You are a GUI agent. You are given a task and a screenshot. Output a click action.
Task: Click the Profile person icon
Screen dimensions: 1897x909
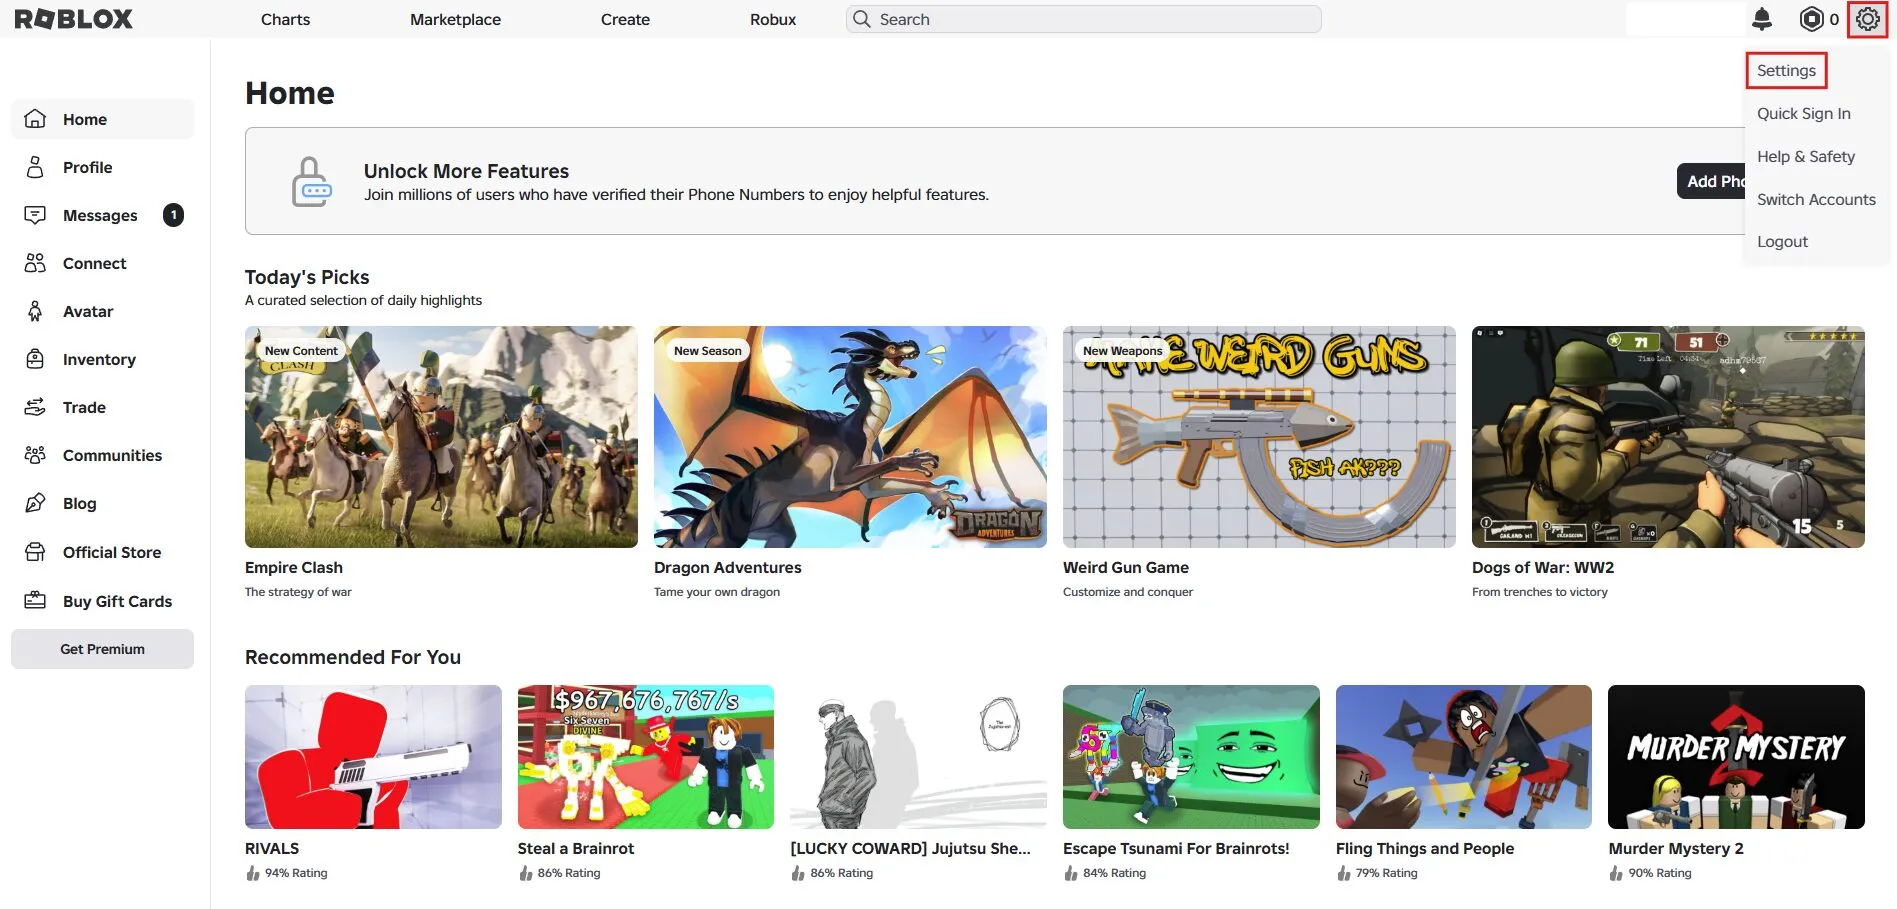[x=35, y=167]
